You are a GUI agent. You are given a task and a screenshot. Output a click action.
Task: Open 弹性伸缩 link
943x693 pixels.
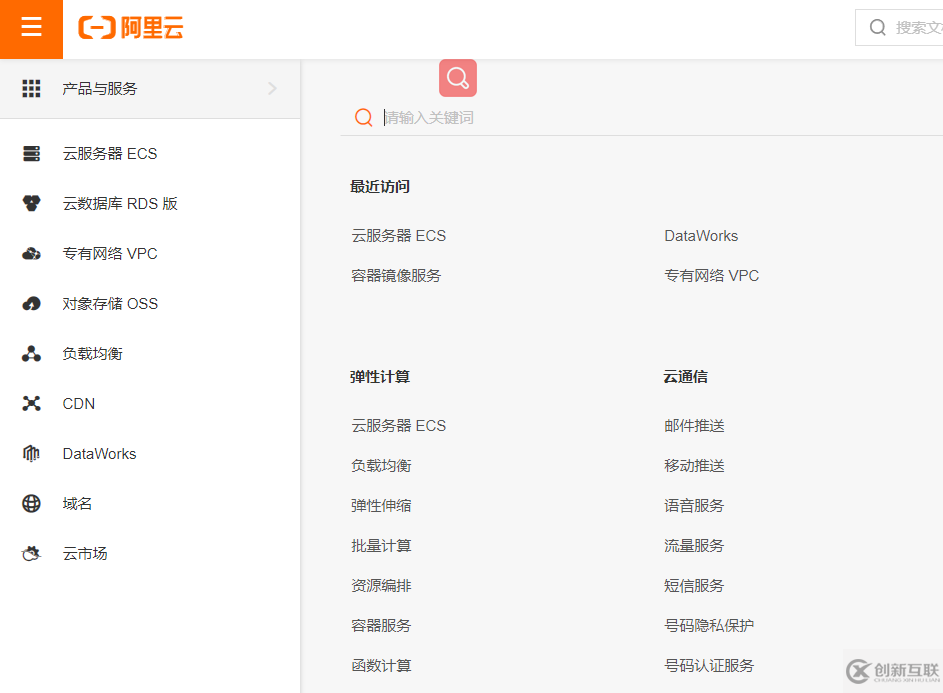tap(381, 505)
